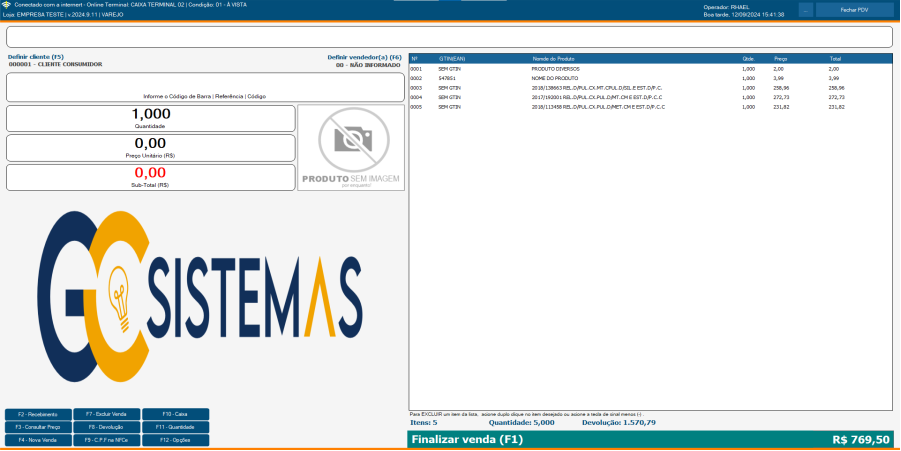Start a new sale with F4 - Nova Venda
Screen dimensions: 901x451
(37, 440)
